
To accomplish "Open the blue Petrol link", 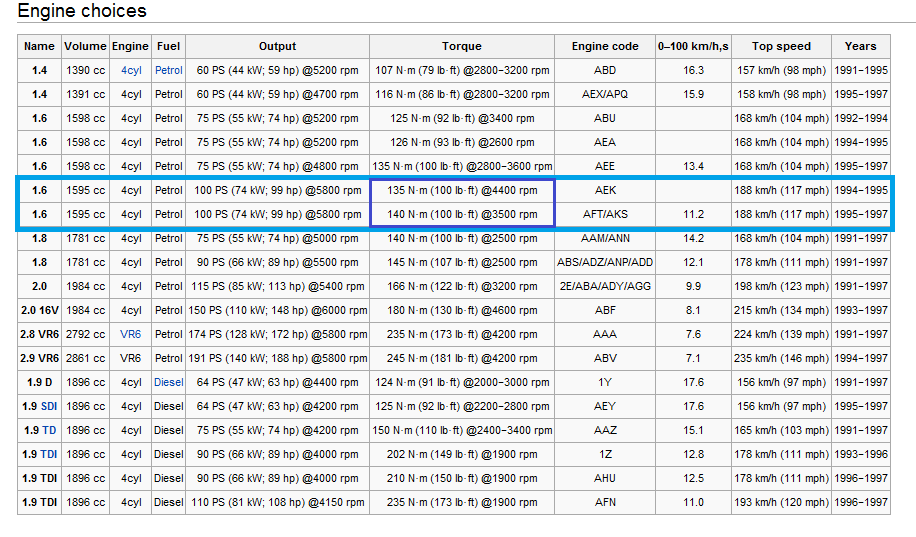I will point(169,70).
